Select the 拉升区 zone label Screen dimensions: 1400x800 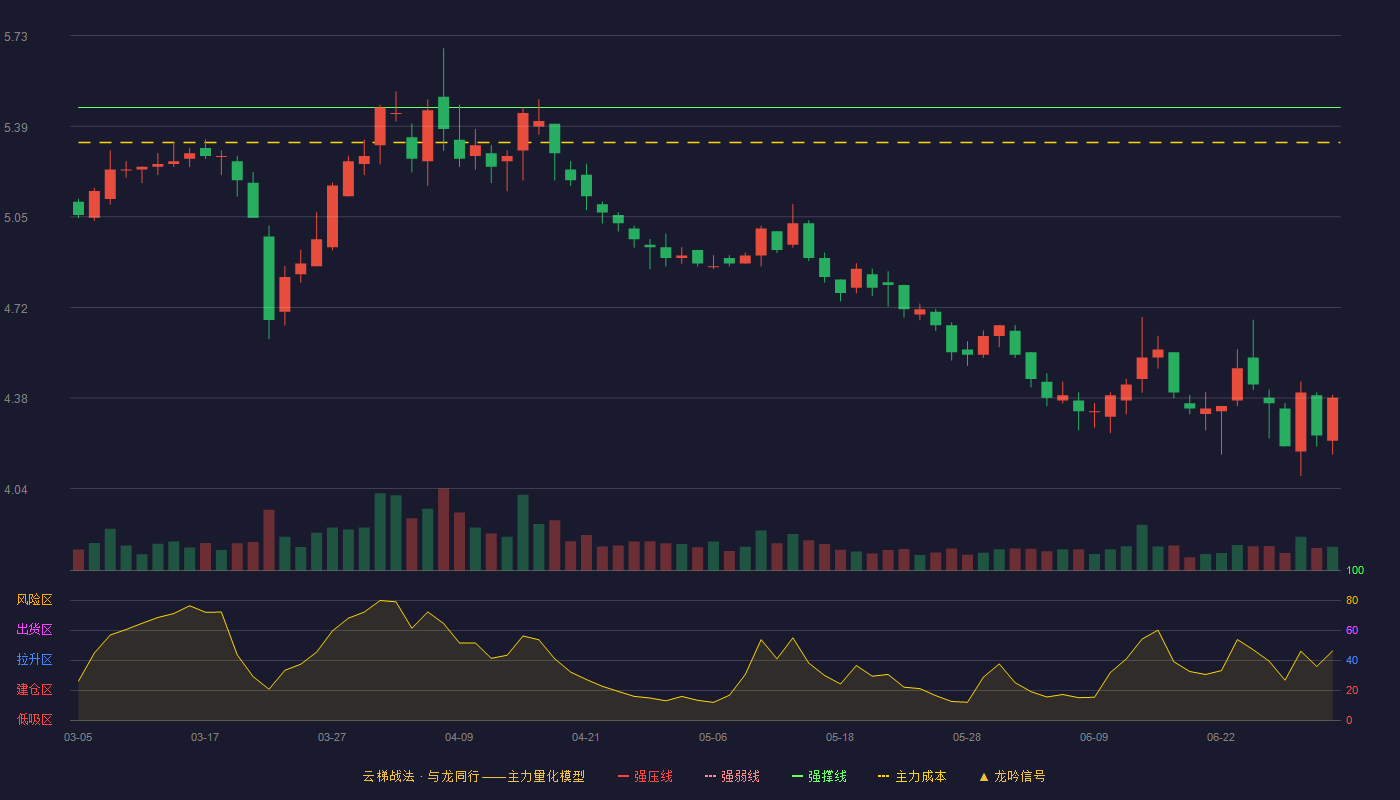click(x=34, y=660)
